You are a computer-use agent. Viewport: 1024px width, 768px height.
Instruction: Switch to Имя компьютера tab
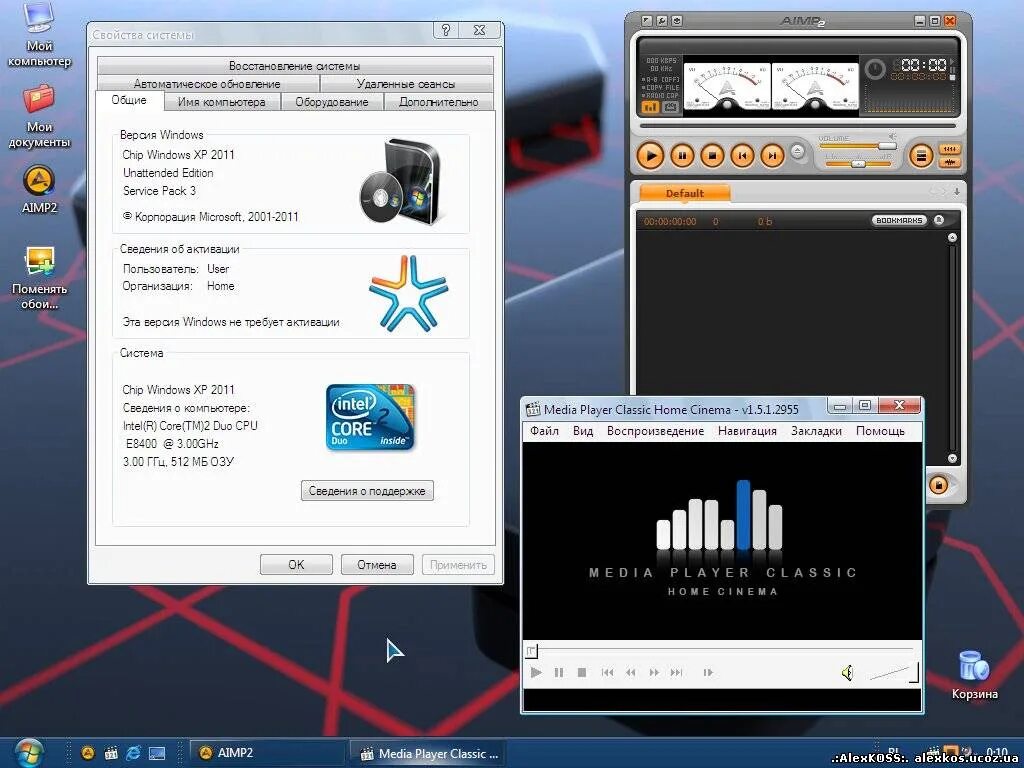[221, 102]
